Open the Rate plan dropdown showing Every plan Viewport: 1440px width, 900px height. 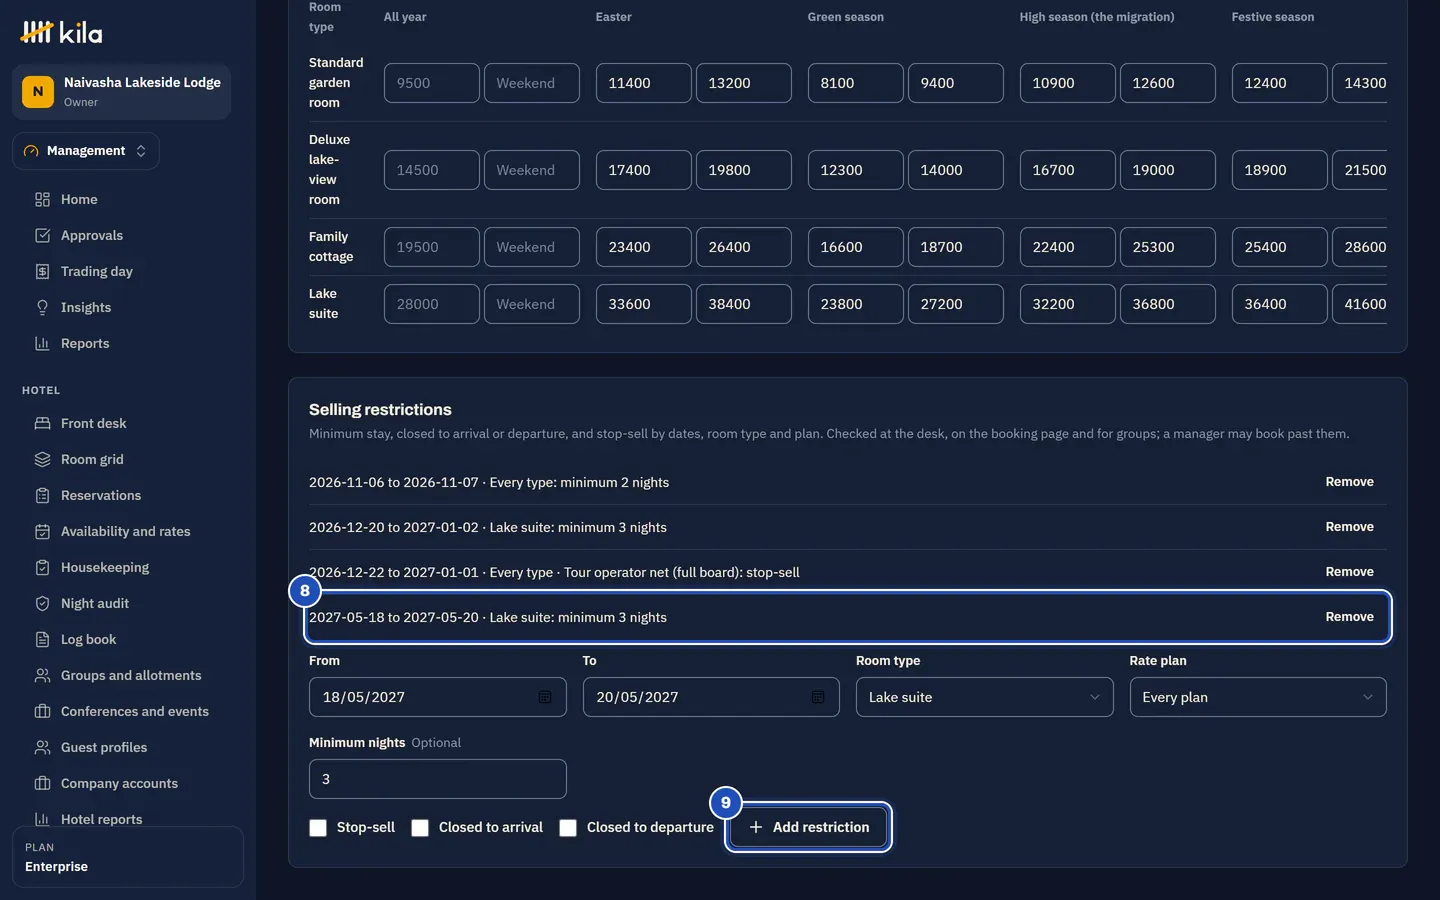pyautogui.click(x=1258, y=697)
